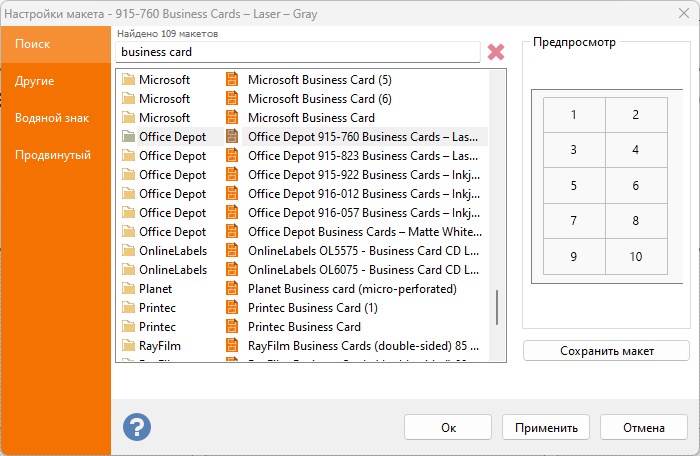Open the Продвинутый tab
700x456 pixels.
coord(56,155)
